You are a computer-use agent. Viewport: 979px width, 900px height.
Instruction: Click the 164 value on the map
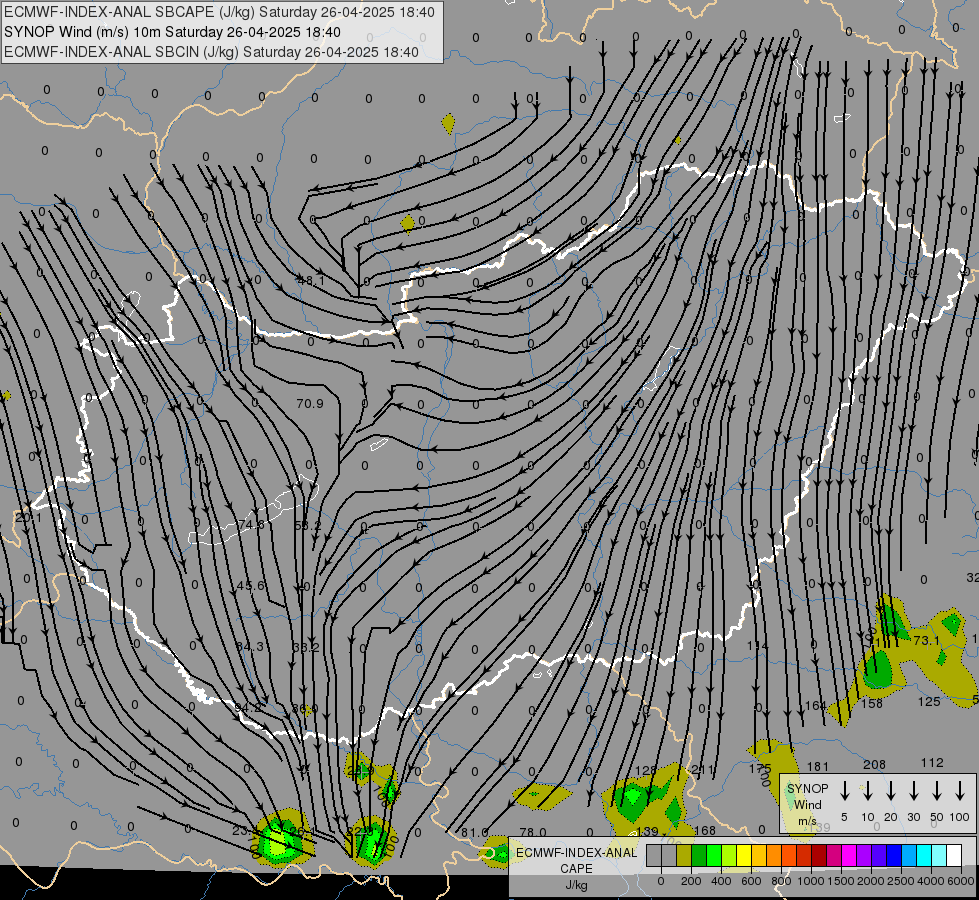(x=815, y=706)
